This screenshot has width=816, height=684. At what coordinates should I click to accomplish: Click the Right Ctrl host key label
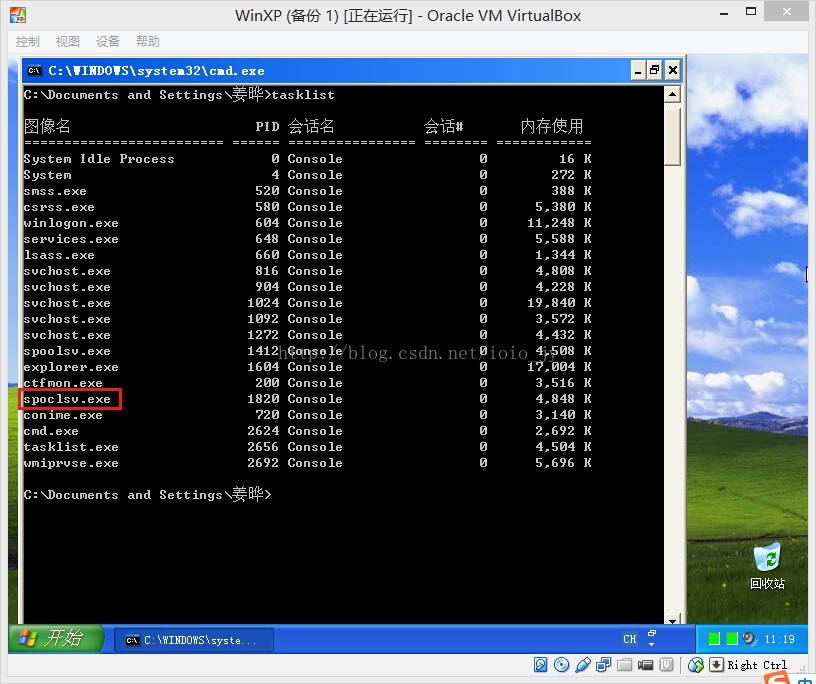coord(757,665)
